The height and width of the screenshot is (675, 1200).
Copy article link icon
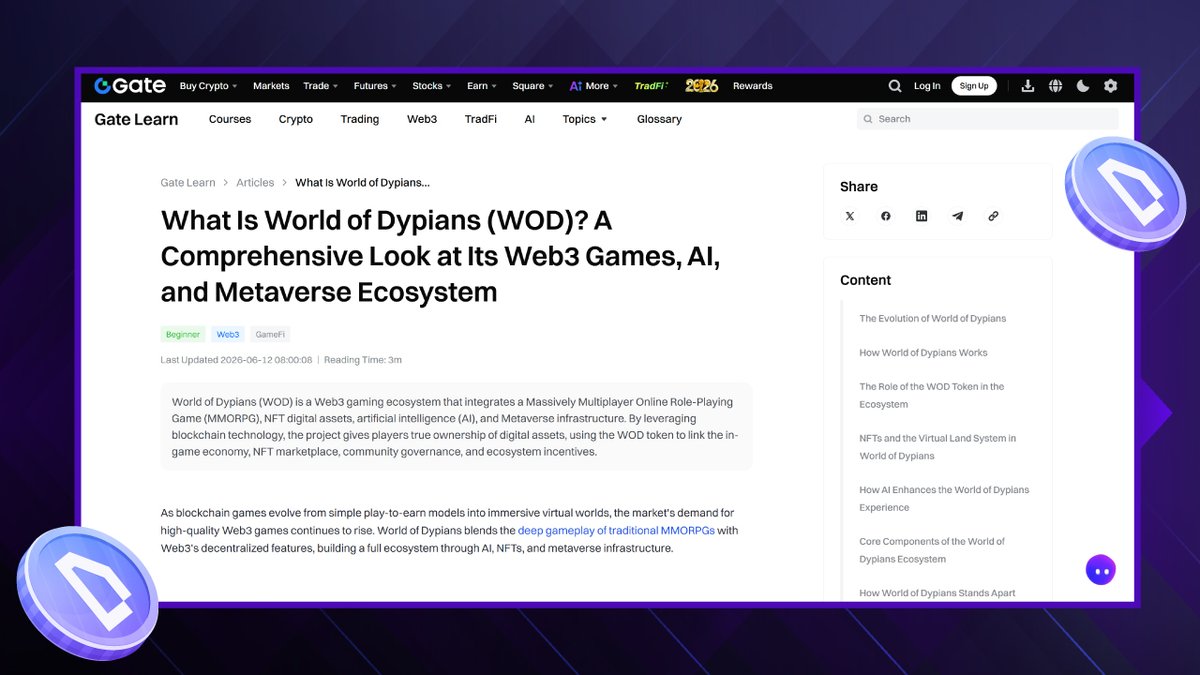[x=993, y=216]
